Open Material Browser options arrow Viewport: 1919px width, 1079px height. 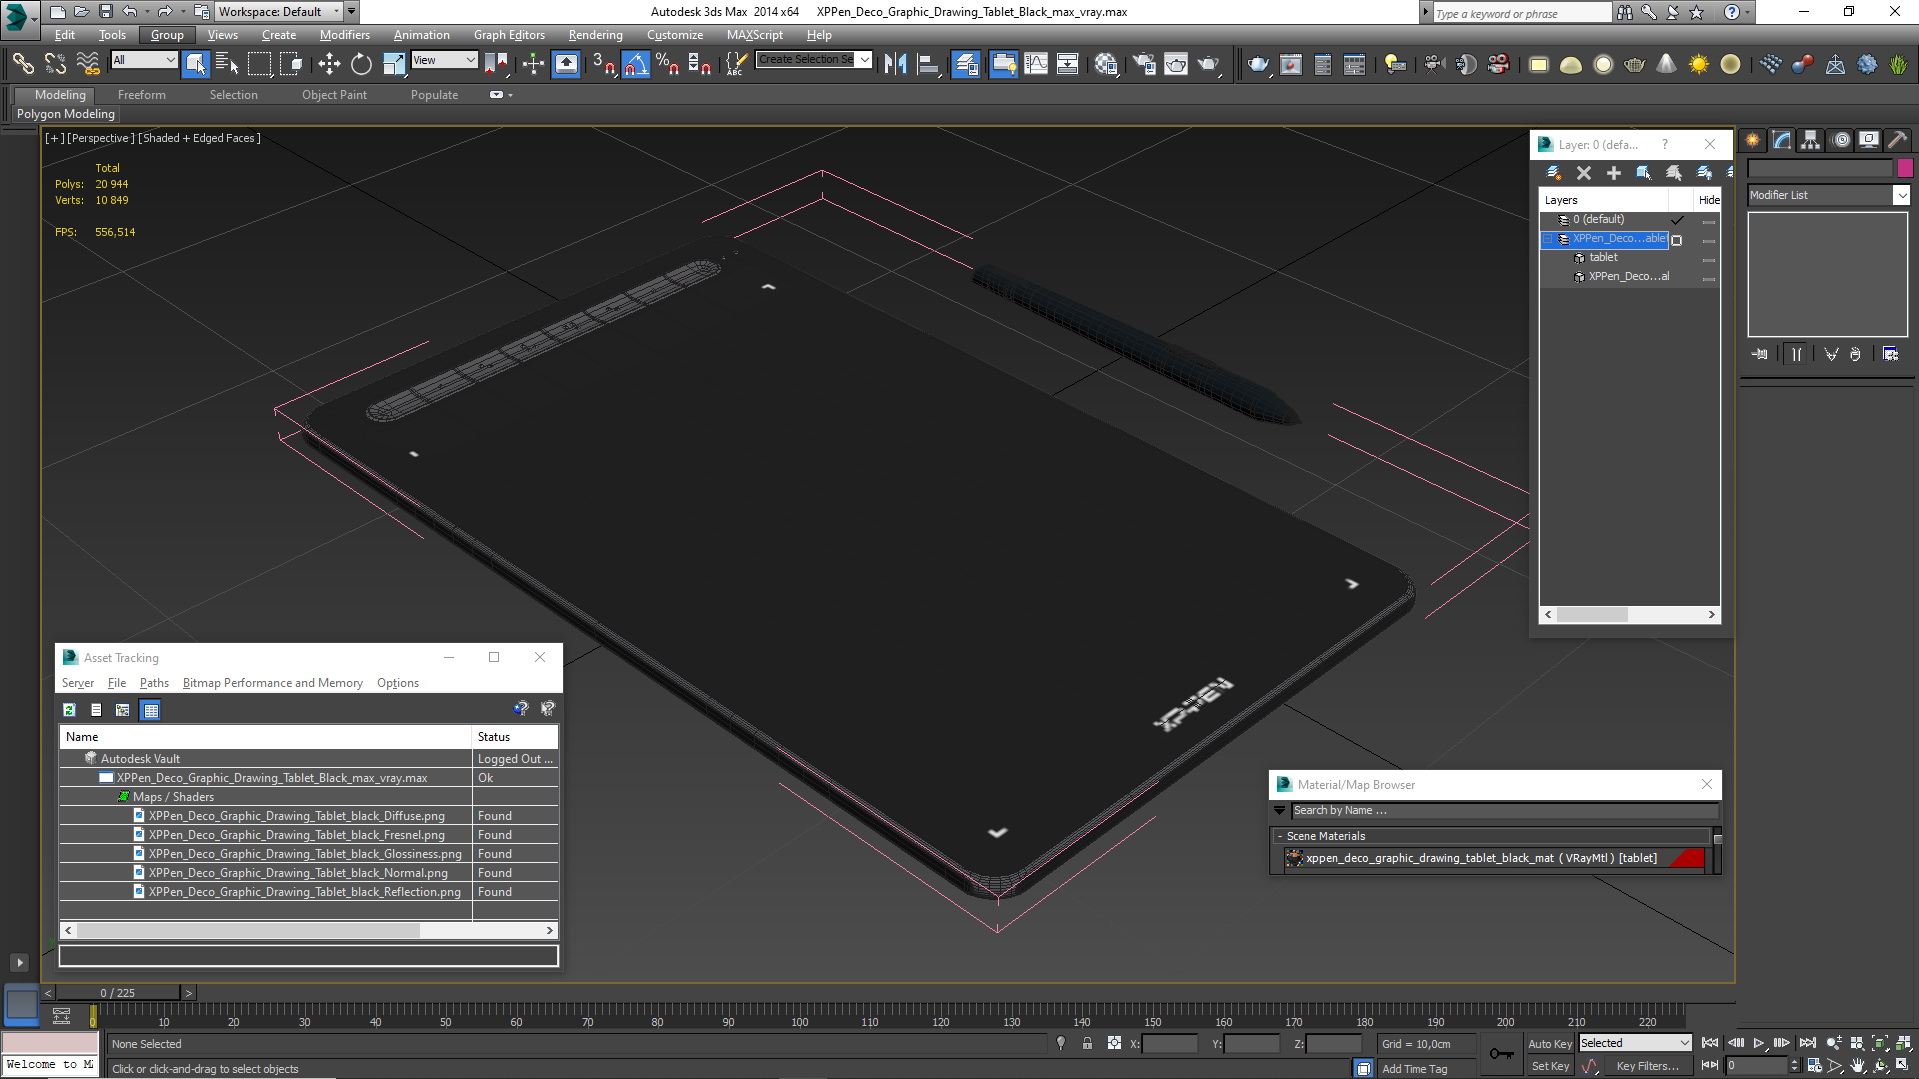1279,811
